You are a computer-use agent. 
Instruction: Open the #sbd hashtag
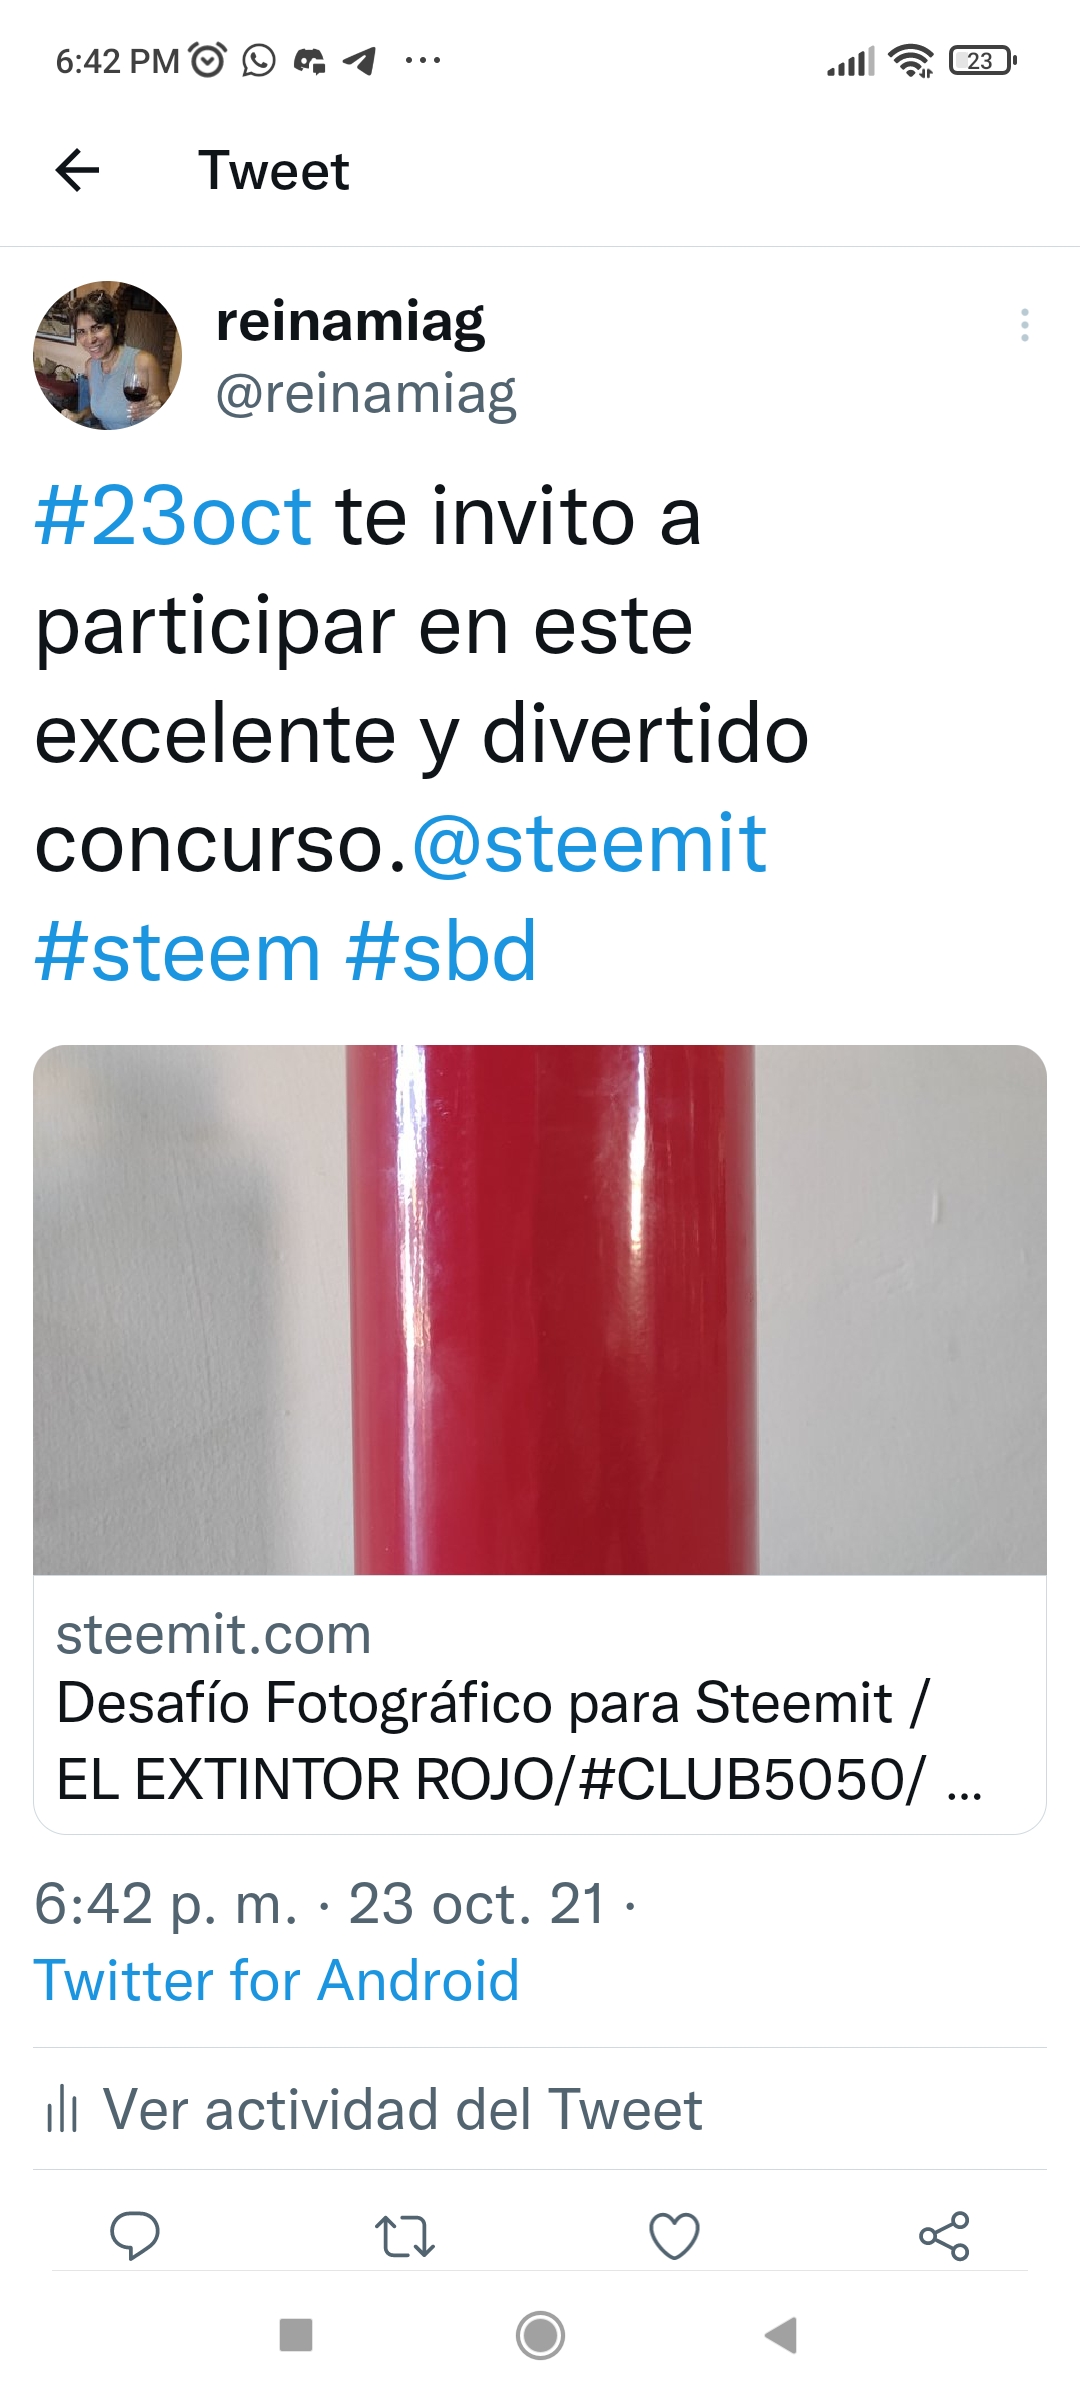pyautogui.click(x=441, y=952)
